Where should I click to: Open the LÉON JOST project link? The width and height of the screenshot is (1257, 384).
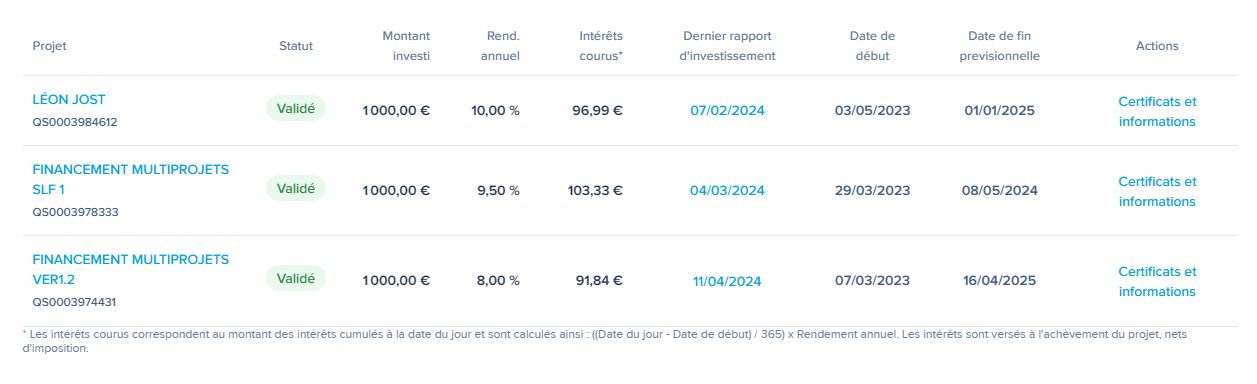point(69,100)
